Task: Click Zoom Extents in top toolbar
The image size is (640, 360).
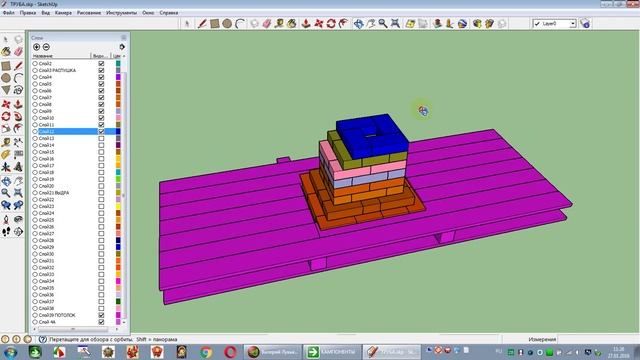Action: (395, 24)
